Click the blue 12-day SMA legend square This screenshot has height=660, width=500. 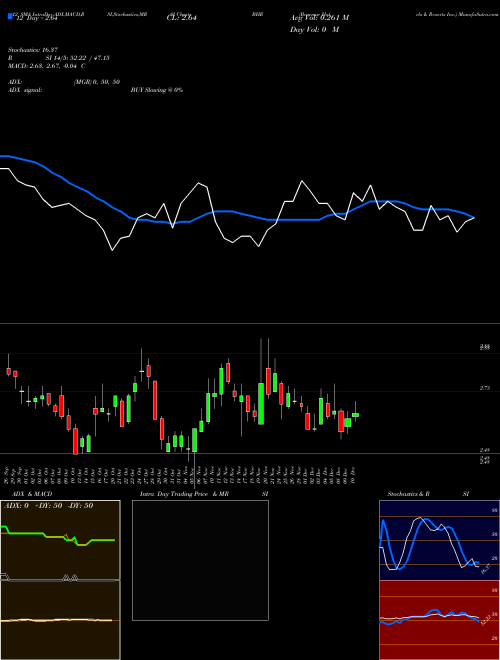(10, 17)
